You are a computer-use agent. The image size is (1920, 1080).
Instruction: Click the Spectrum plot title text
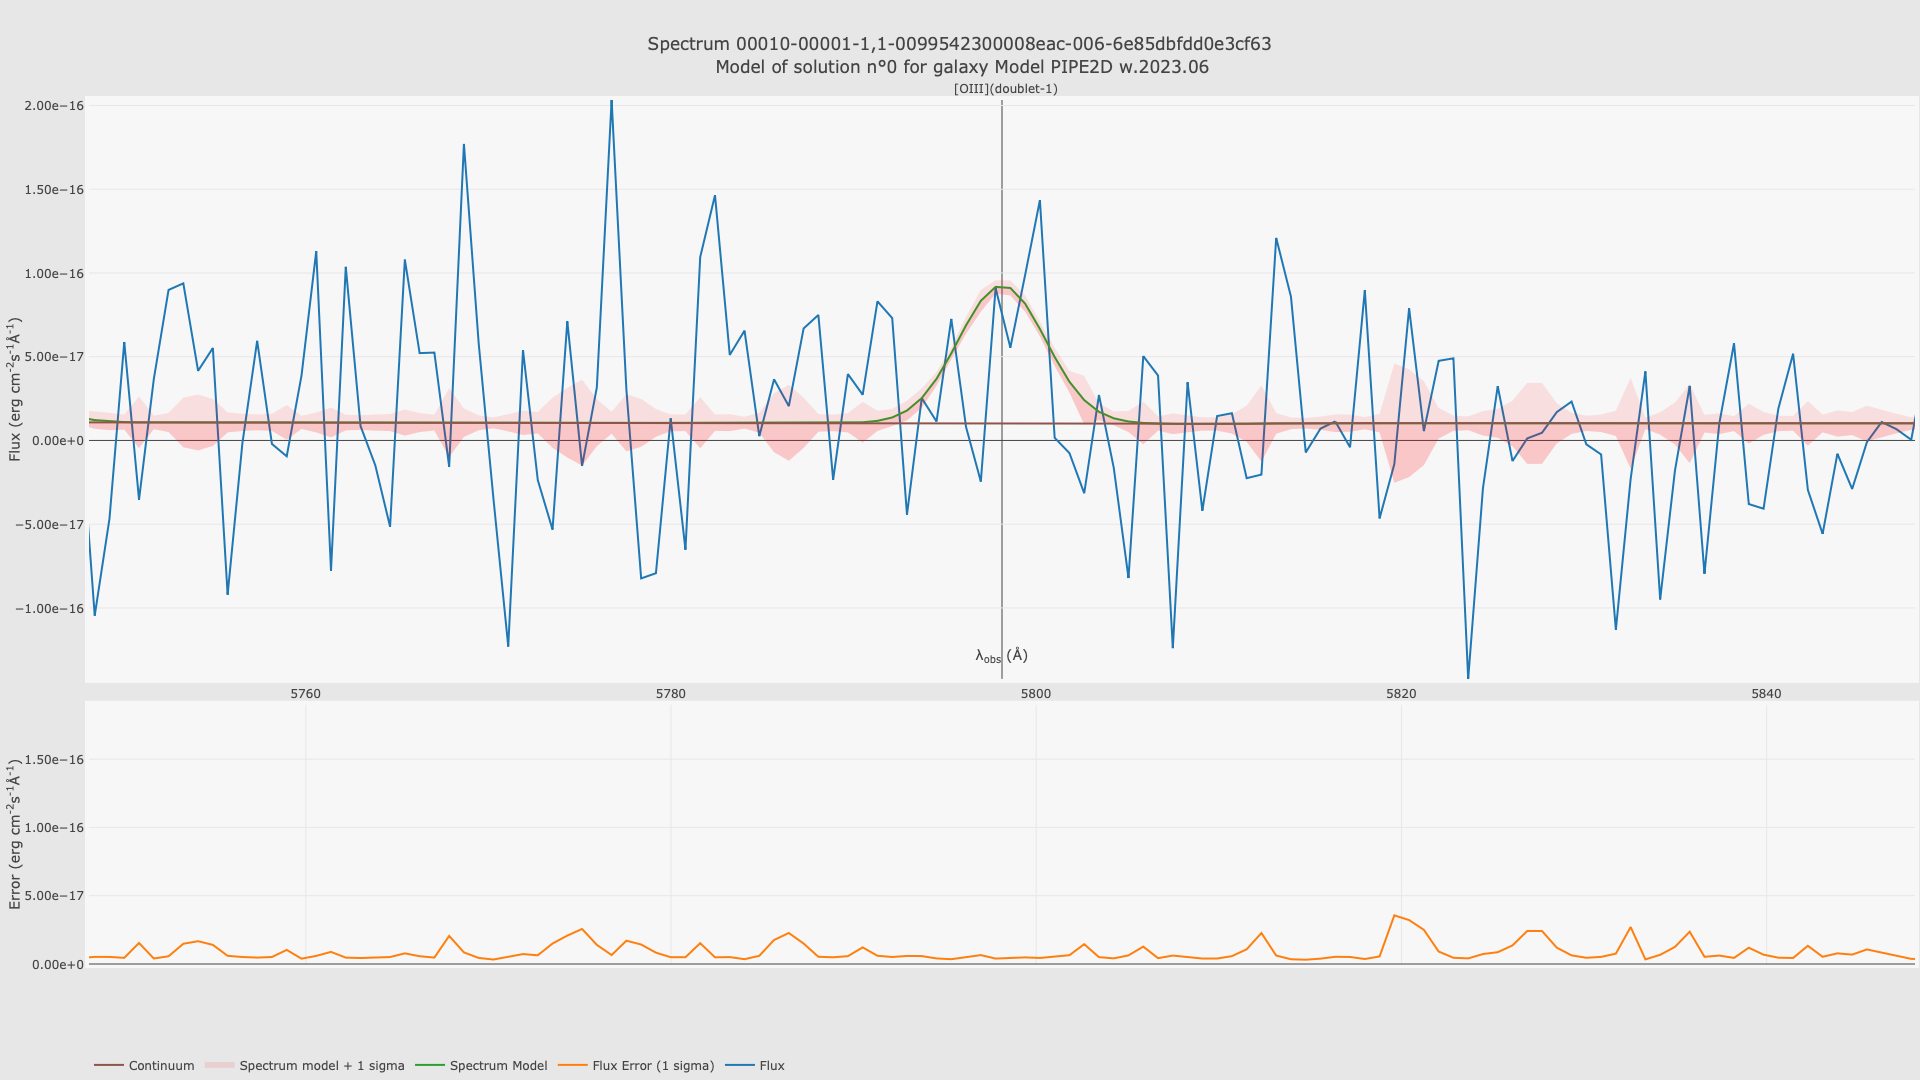(x=959, y=44)
